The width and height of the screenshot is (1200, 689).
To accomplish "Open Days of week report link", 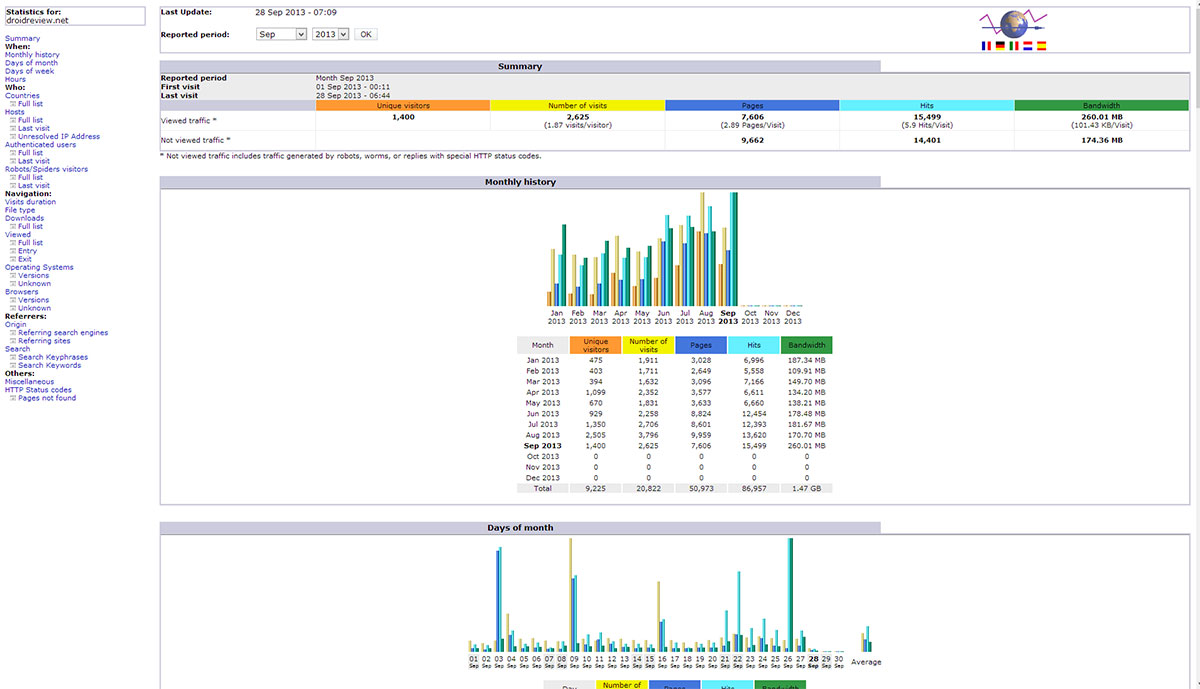I will coord(30,71).
